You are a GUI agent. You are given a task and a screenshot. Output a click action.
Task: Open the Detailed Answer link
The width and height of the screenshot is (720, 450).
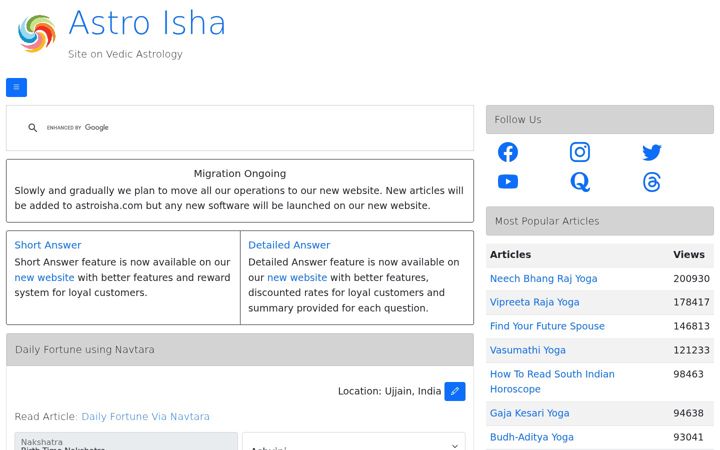289,245
